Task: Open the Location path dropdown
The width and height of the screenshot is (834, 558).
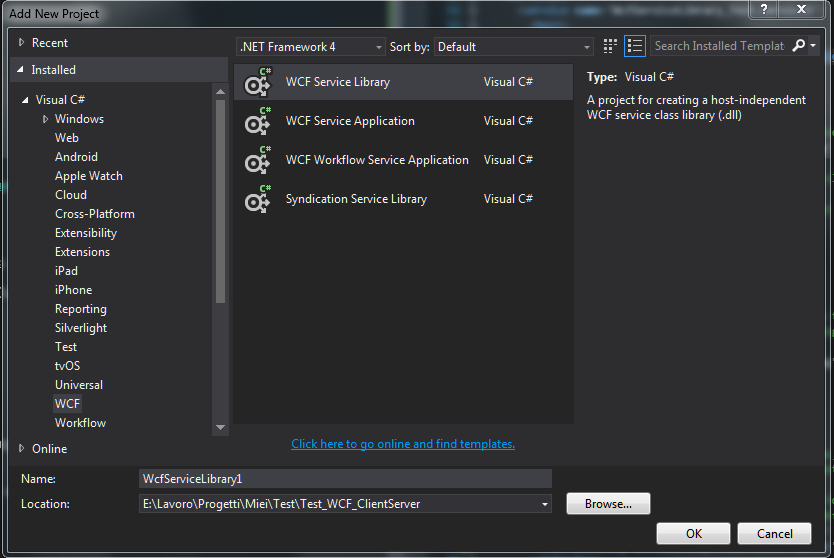Action: tap(545, 504)
